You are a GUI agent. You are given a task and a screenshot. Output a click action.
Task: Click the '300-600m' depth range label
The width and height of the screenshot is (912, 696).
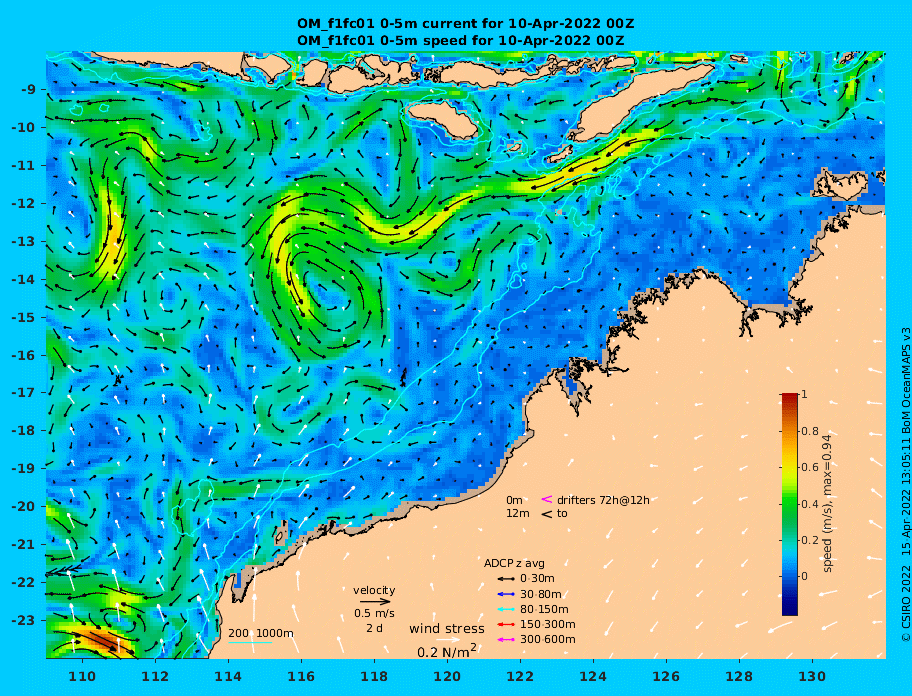[548, 640]
